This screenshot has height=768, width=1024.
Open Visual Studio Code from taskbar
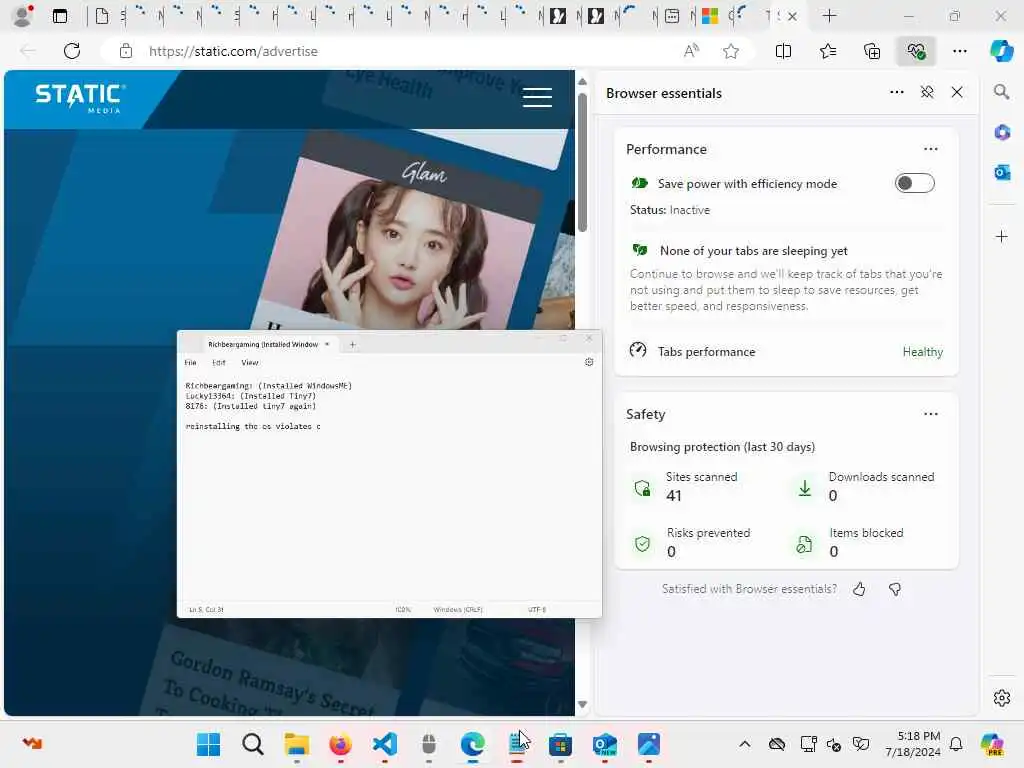click(385, 744)
